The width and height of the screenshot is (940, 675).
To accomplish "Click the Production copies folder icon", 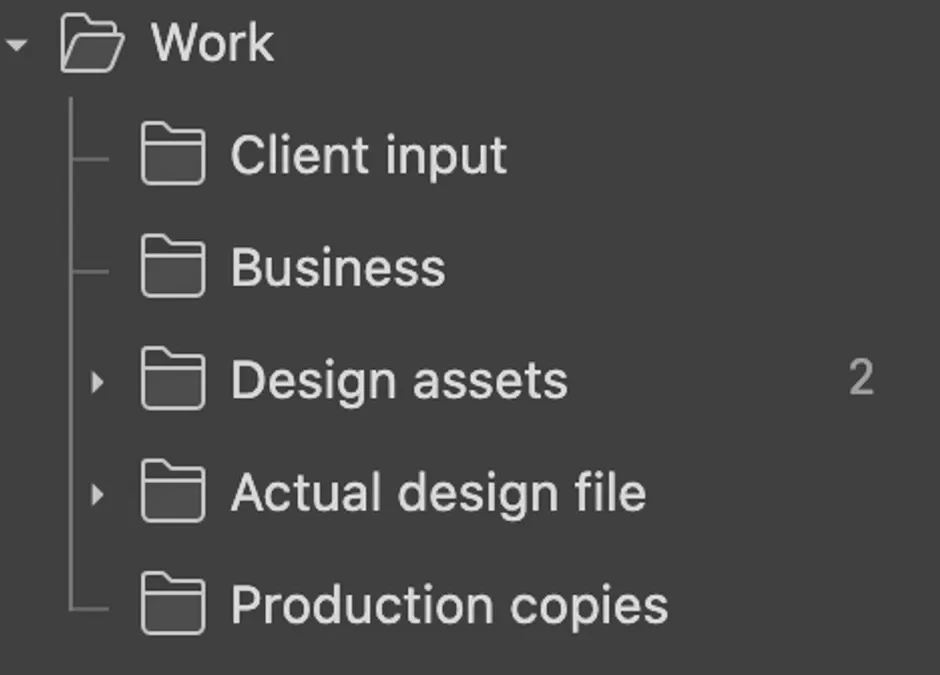I will 173,604.
